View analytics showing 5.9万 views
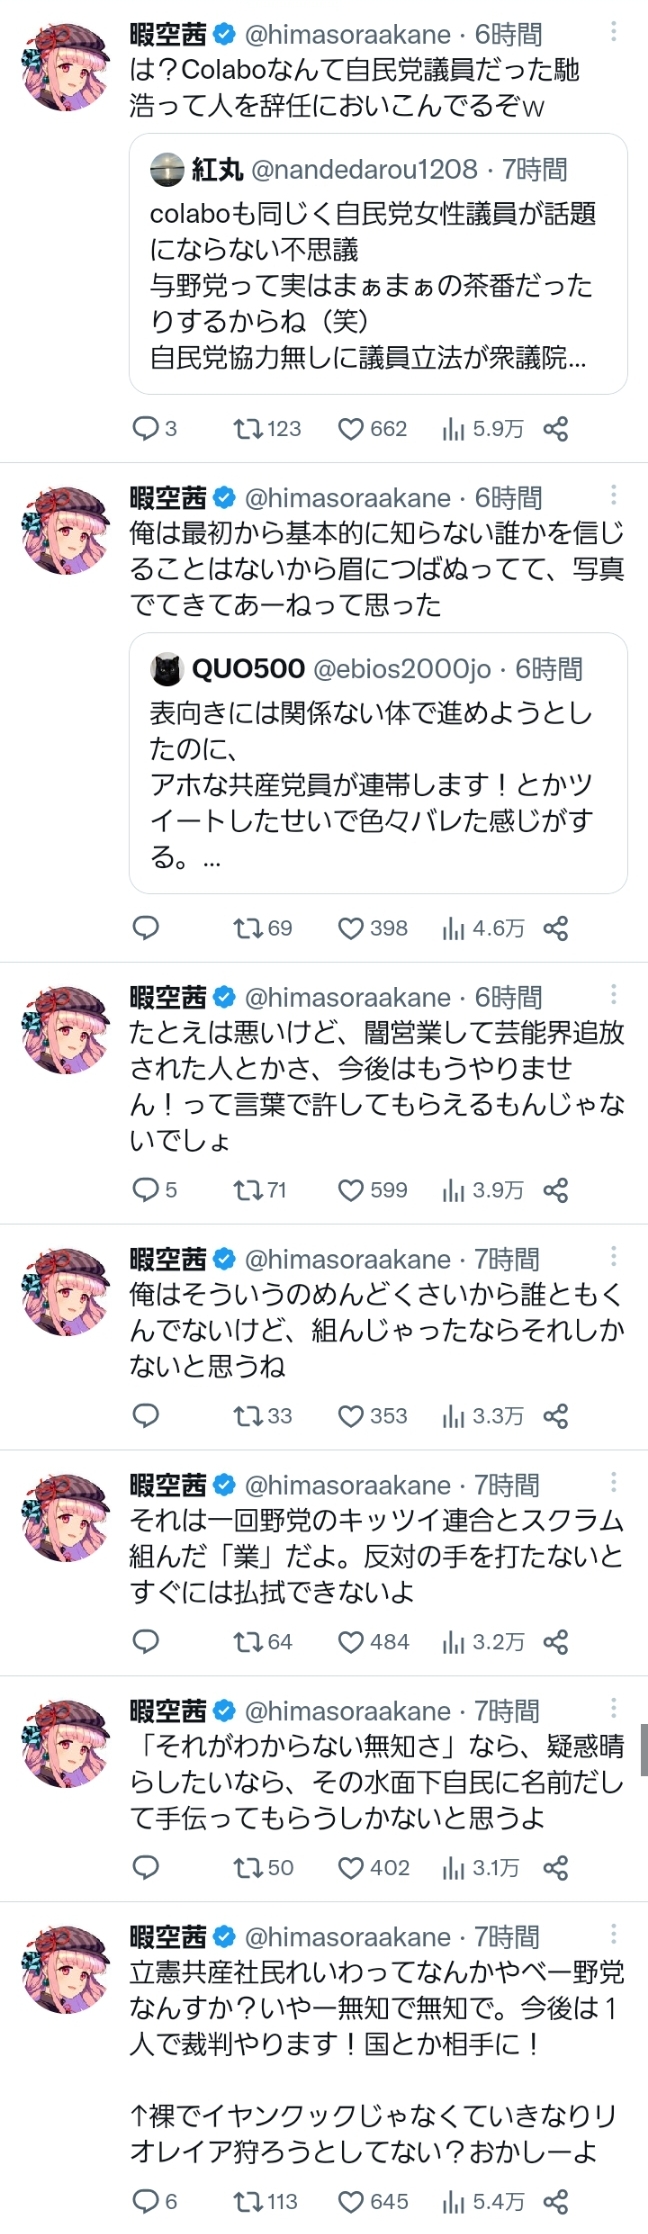The width and height of the screenshot is (648, 2234). tap(454, 429)
